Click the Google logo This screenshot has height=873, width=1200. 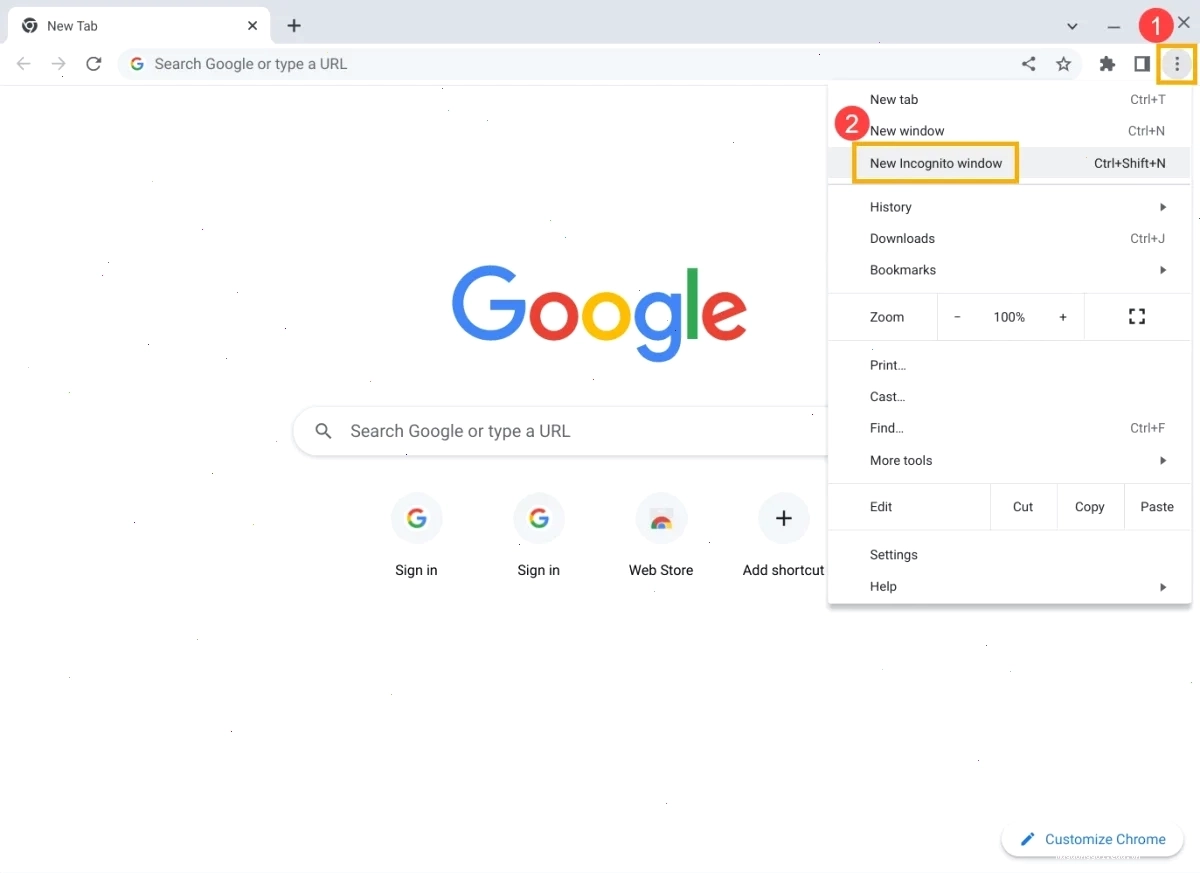(599, 312)
